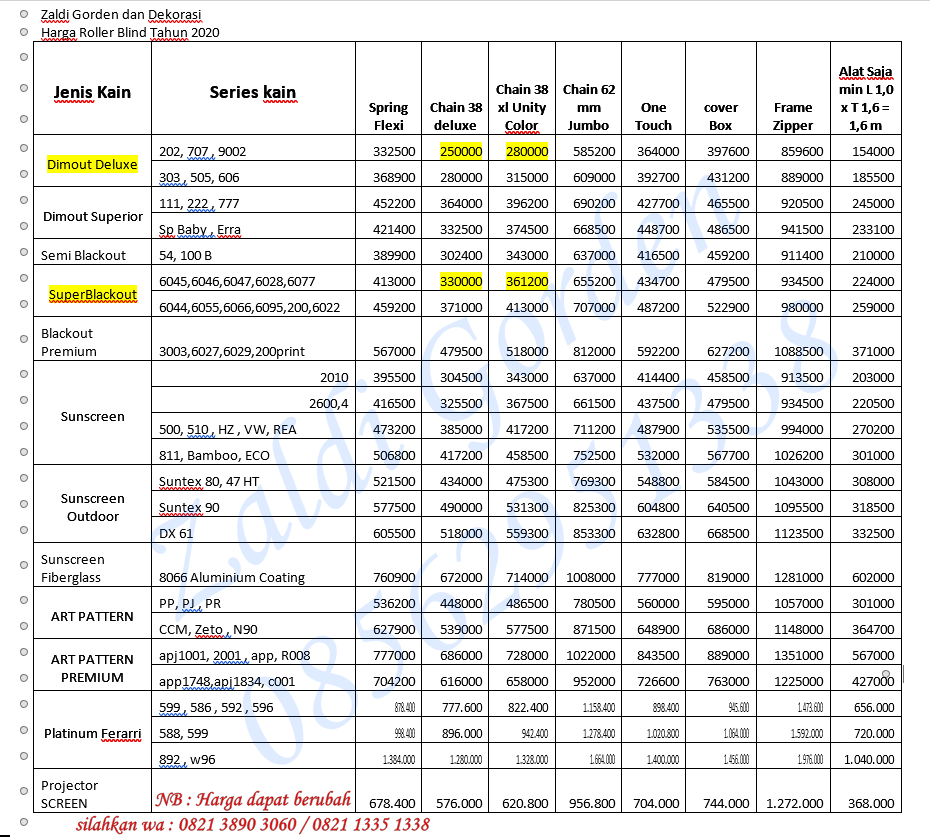Click the Platinum Ferarri price "777.600"

click(x=462, y=707)
